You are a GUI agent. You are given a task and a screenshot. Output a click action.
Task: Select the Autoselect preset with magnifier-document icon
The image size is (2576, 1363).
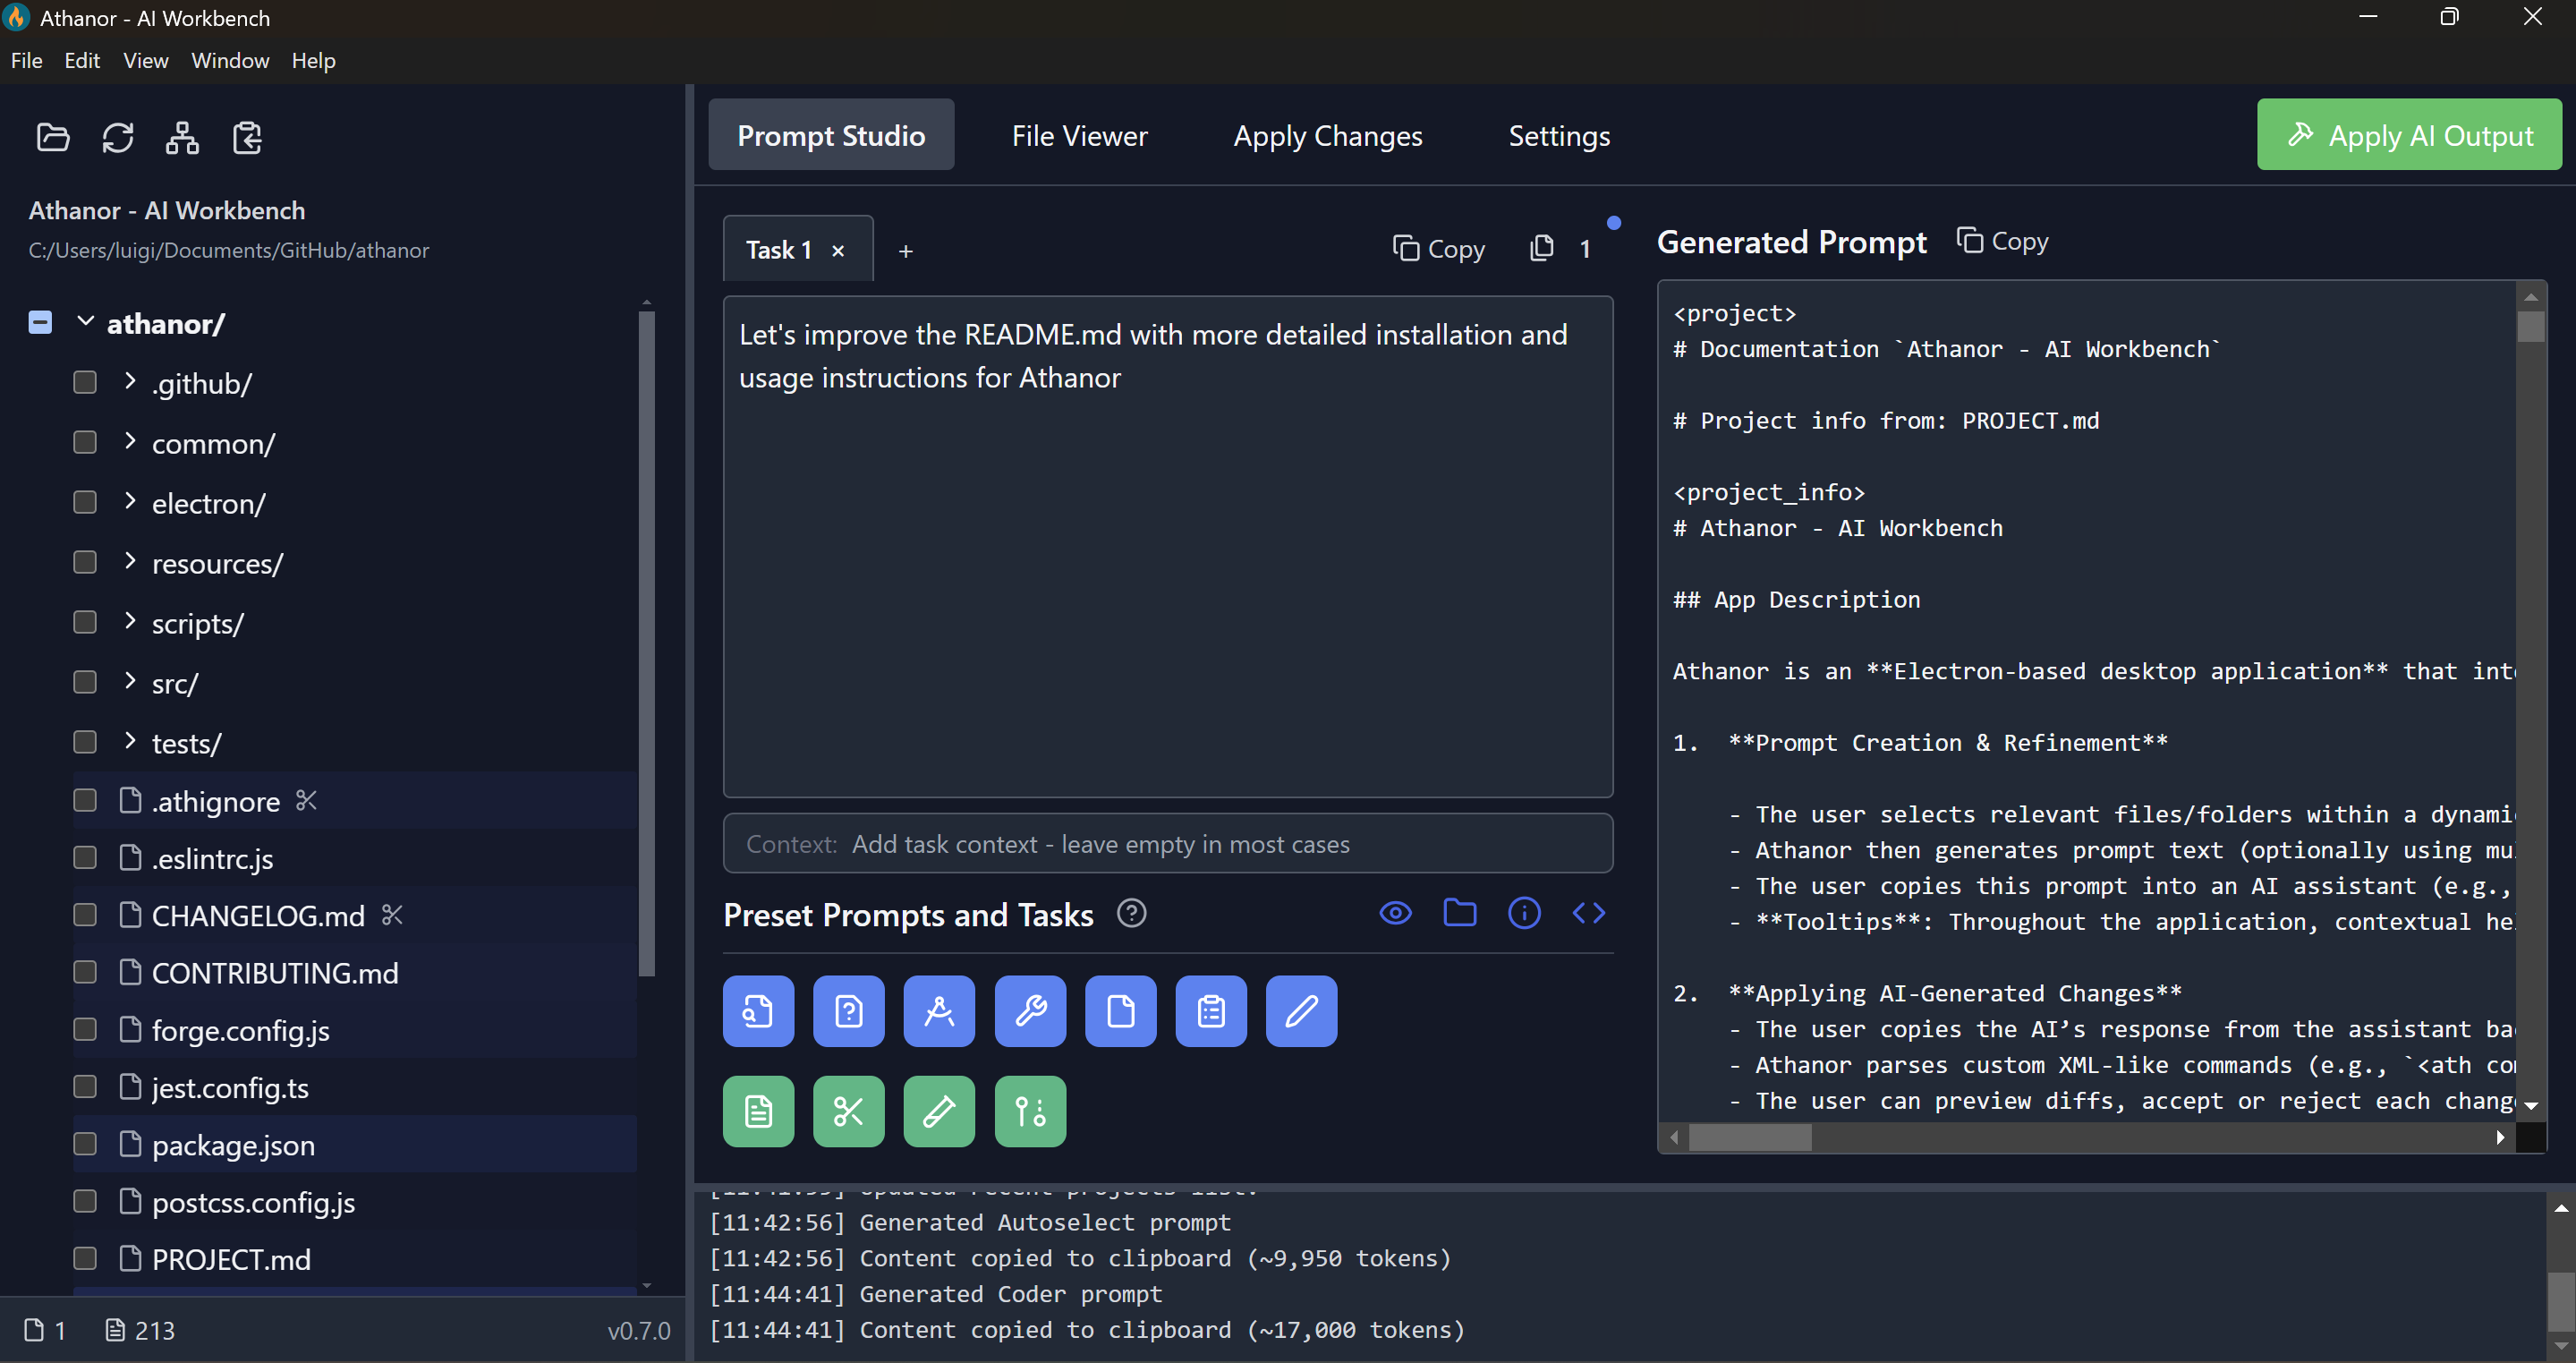point(757,1011)
